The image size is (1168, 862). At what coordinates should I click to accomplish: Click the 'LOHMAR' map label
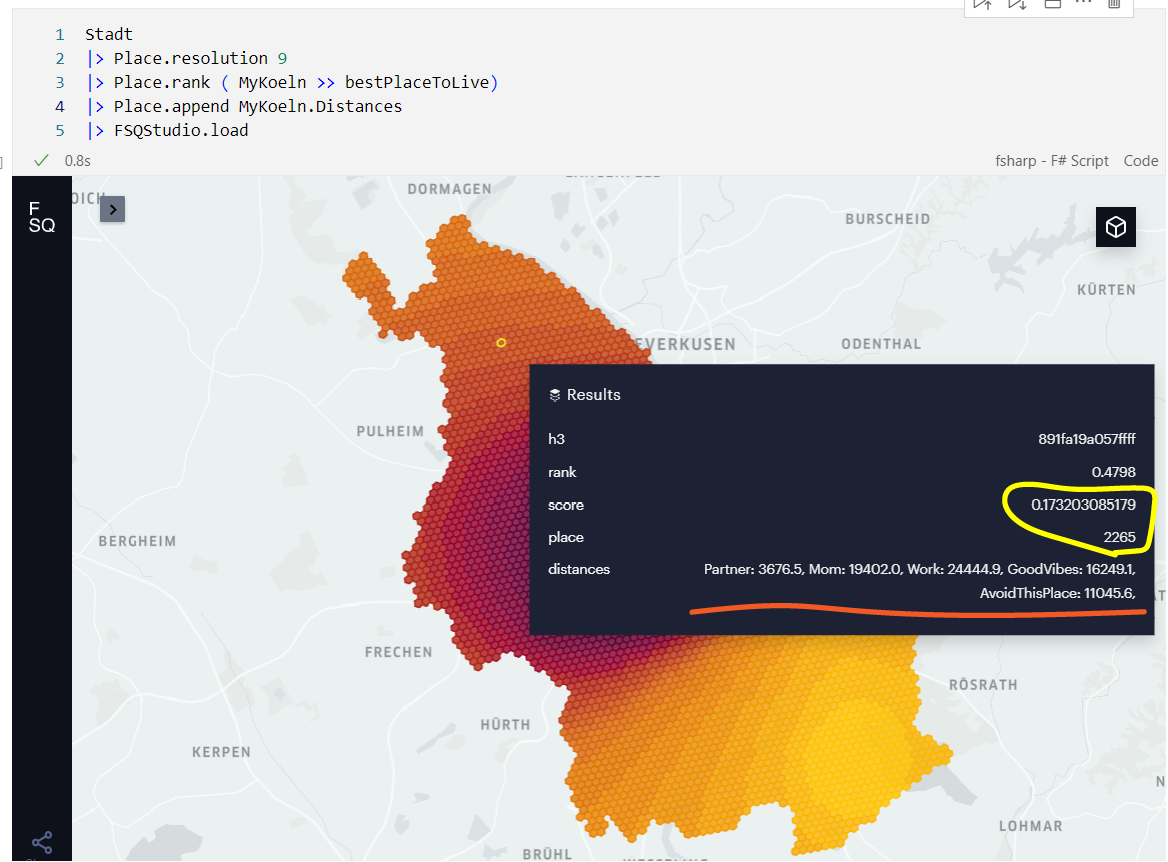tap(1030, 826)
